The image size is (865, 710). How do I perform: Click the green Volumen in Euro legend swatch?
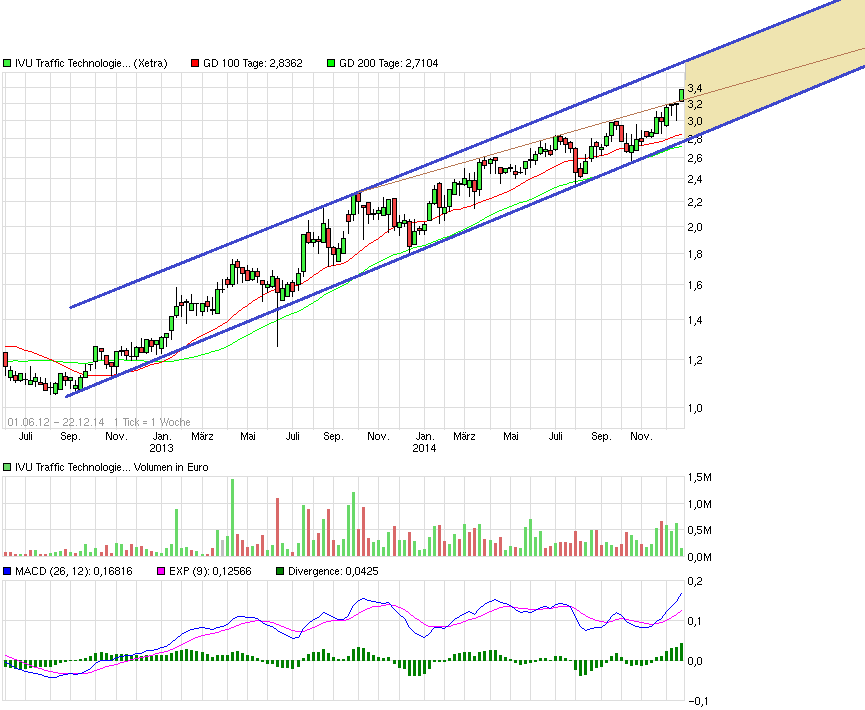tap(7, 467)
